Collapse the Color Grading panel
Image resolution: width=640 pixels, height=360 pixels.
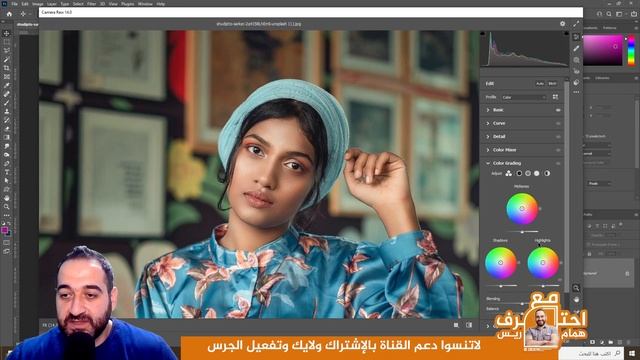487,163
